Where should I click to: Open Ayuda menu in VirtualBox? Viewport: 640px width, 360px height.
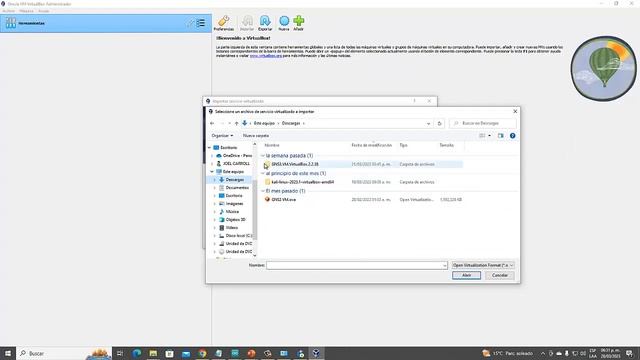click(x=43, y=11)
